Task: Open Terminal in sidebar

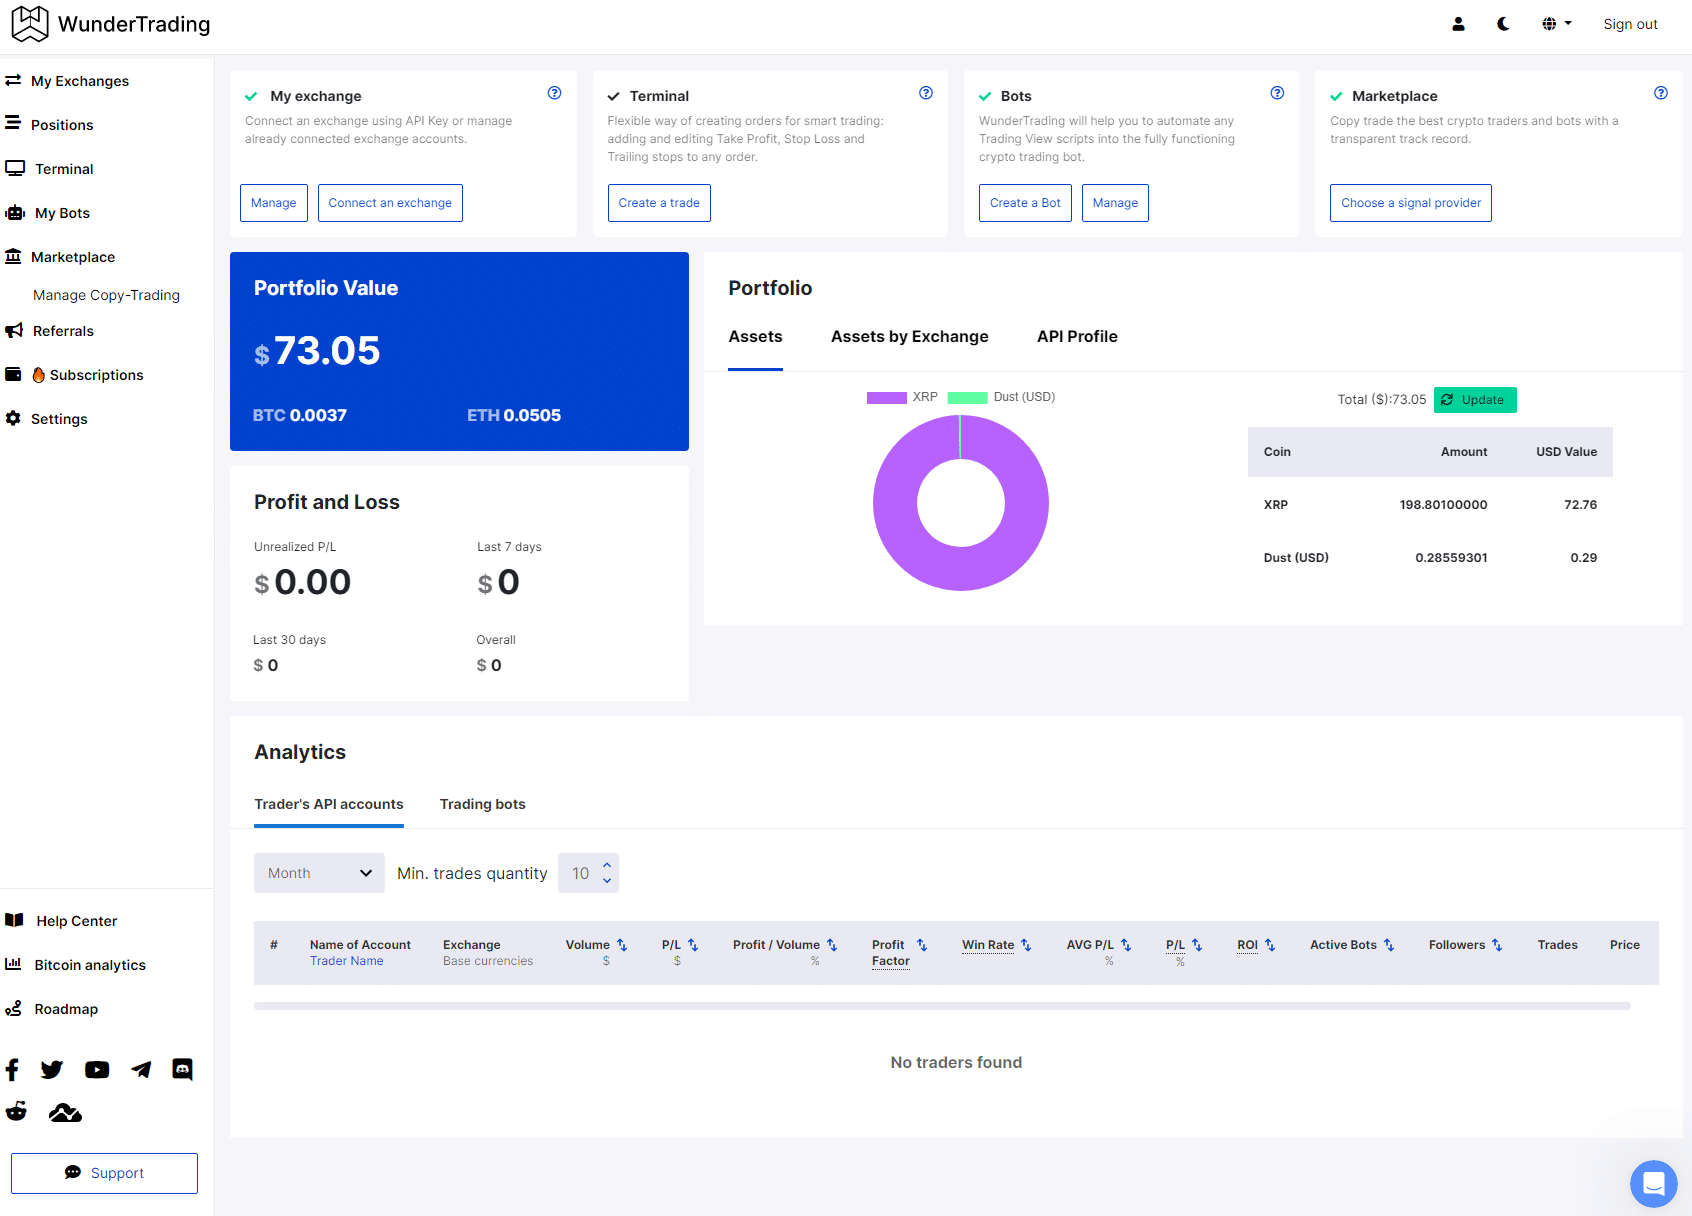Action: point(50,169)
